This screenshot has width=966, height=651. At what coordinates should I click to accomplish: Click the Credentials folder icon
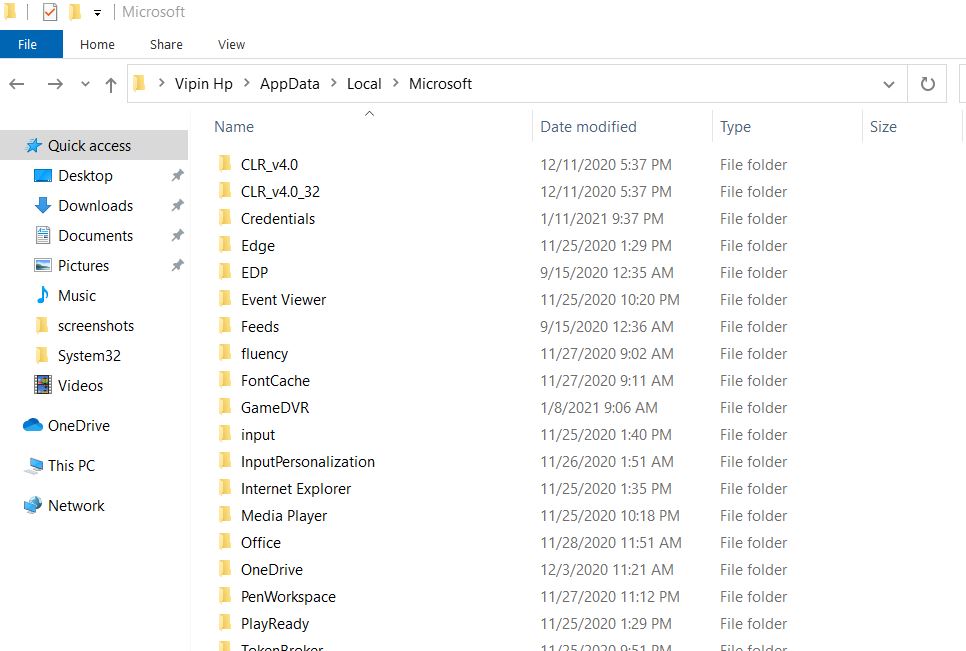(225, 218)
